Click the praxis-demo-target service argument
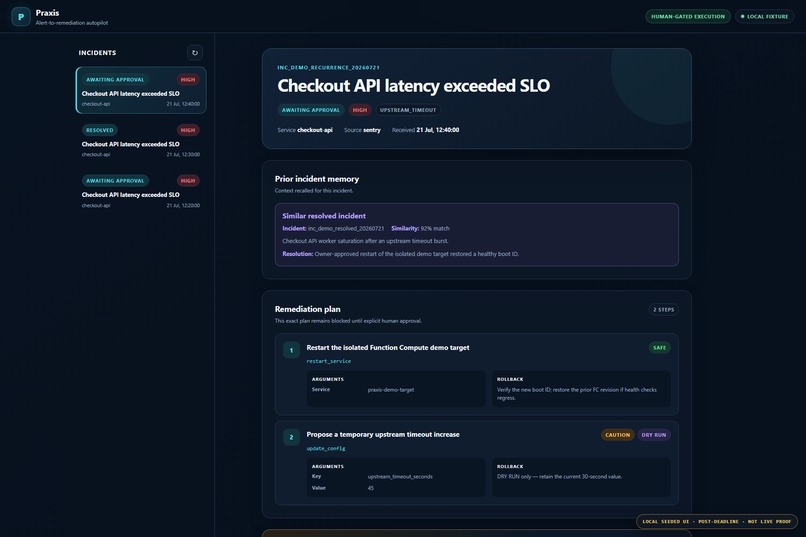The width and height of the screenshot is (806, 537). click(391, 390)
